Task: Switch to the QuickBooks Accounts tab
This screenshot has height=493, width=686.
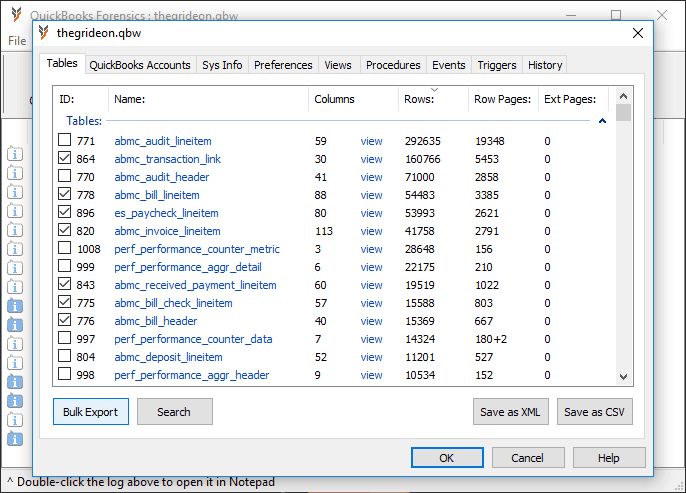Action: (x=140, y=65)
